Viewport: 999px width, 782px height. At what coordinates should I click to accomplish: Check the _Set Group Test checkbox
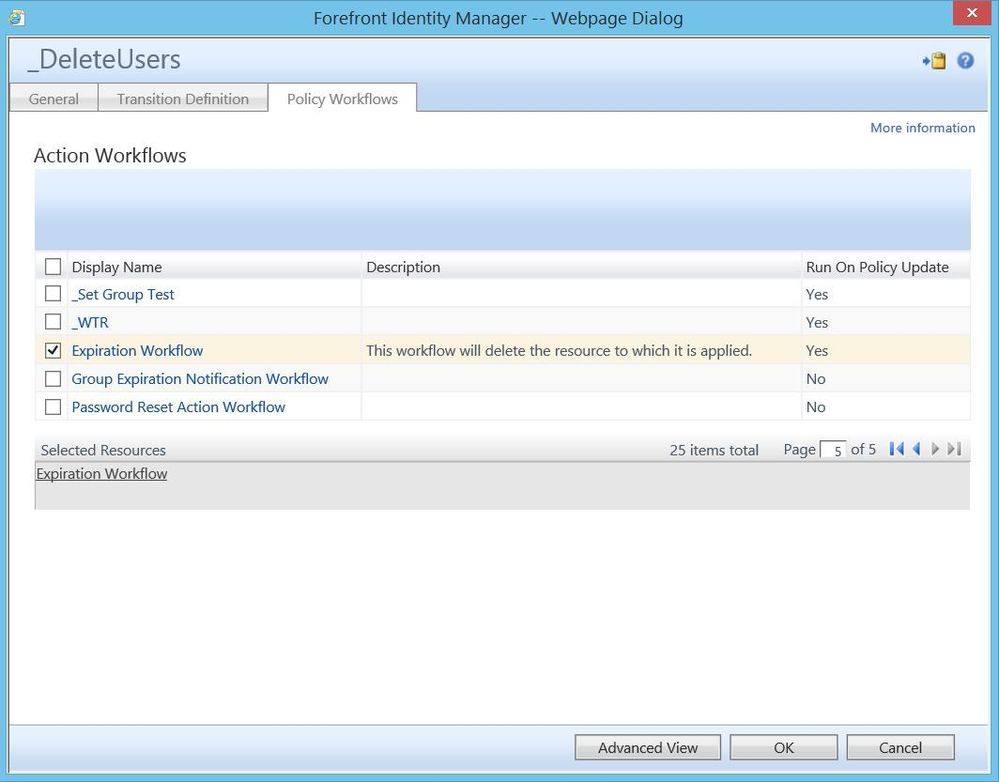click(53, 294)
